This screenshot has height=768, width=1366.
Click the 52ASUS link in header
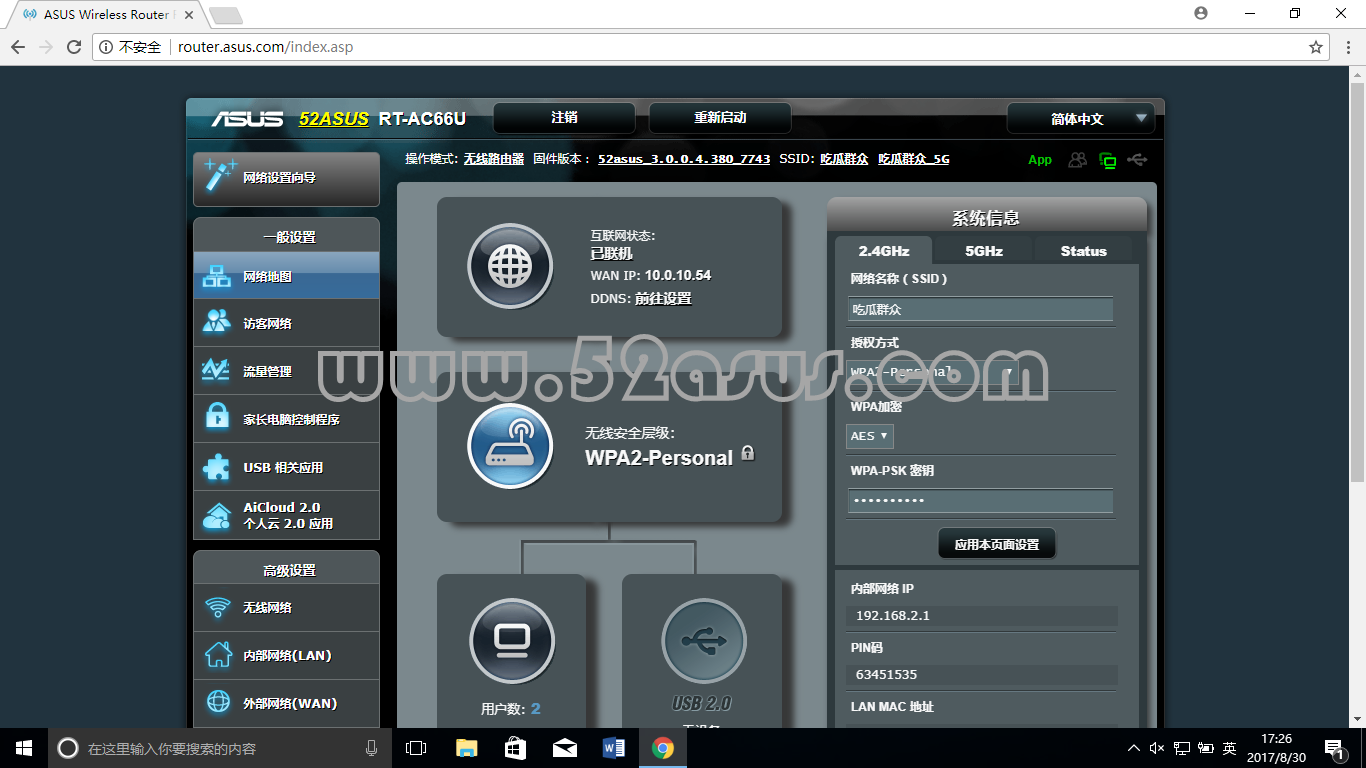click(x=334, y=119)
